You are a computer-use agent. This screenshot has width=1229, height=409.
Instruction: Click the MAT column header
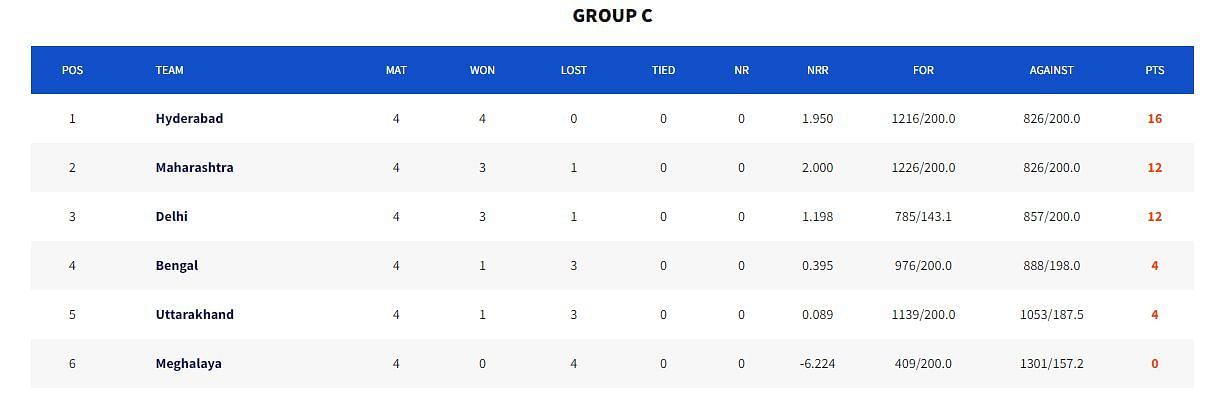(x=396, y=70)
